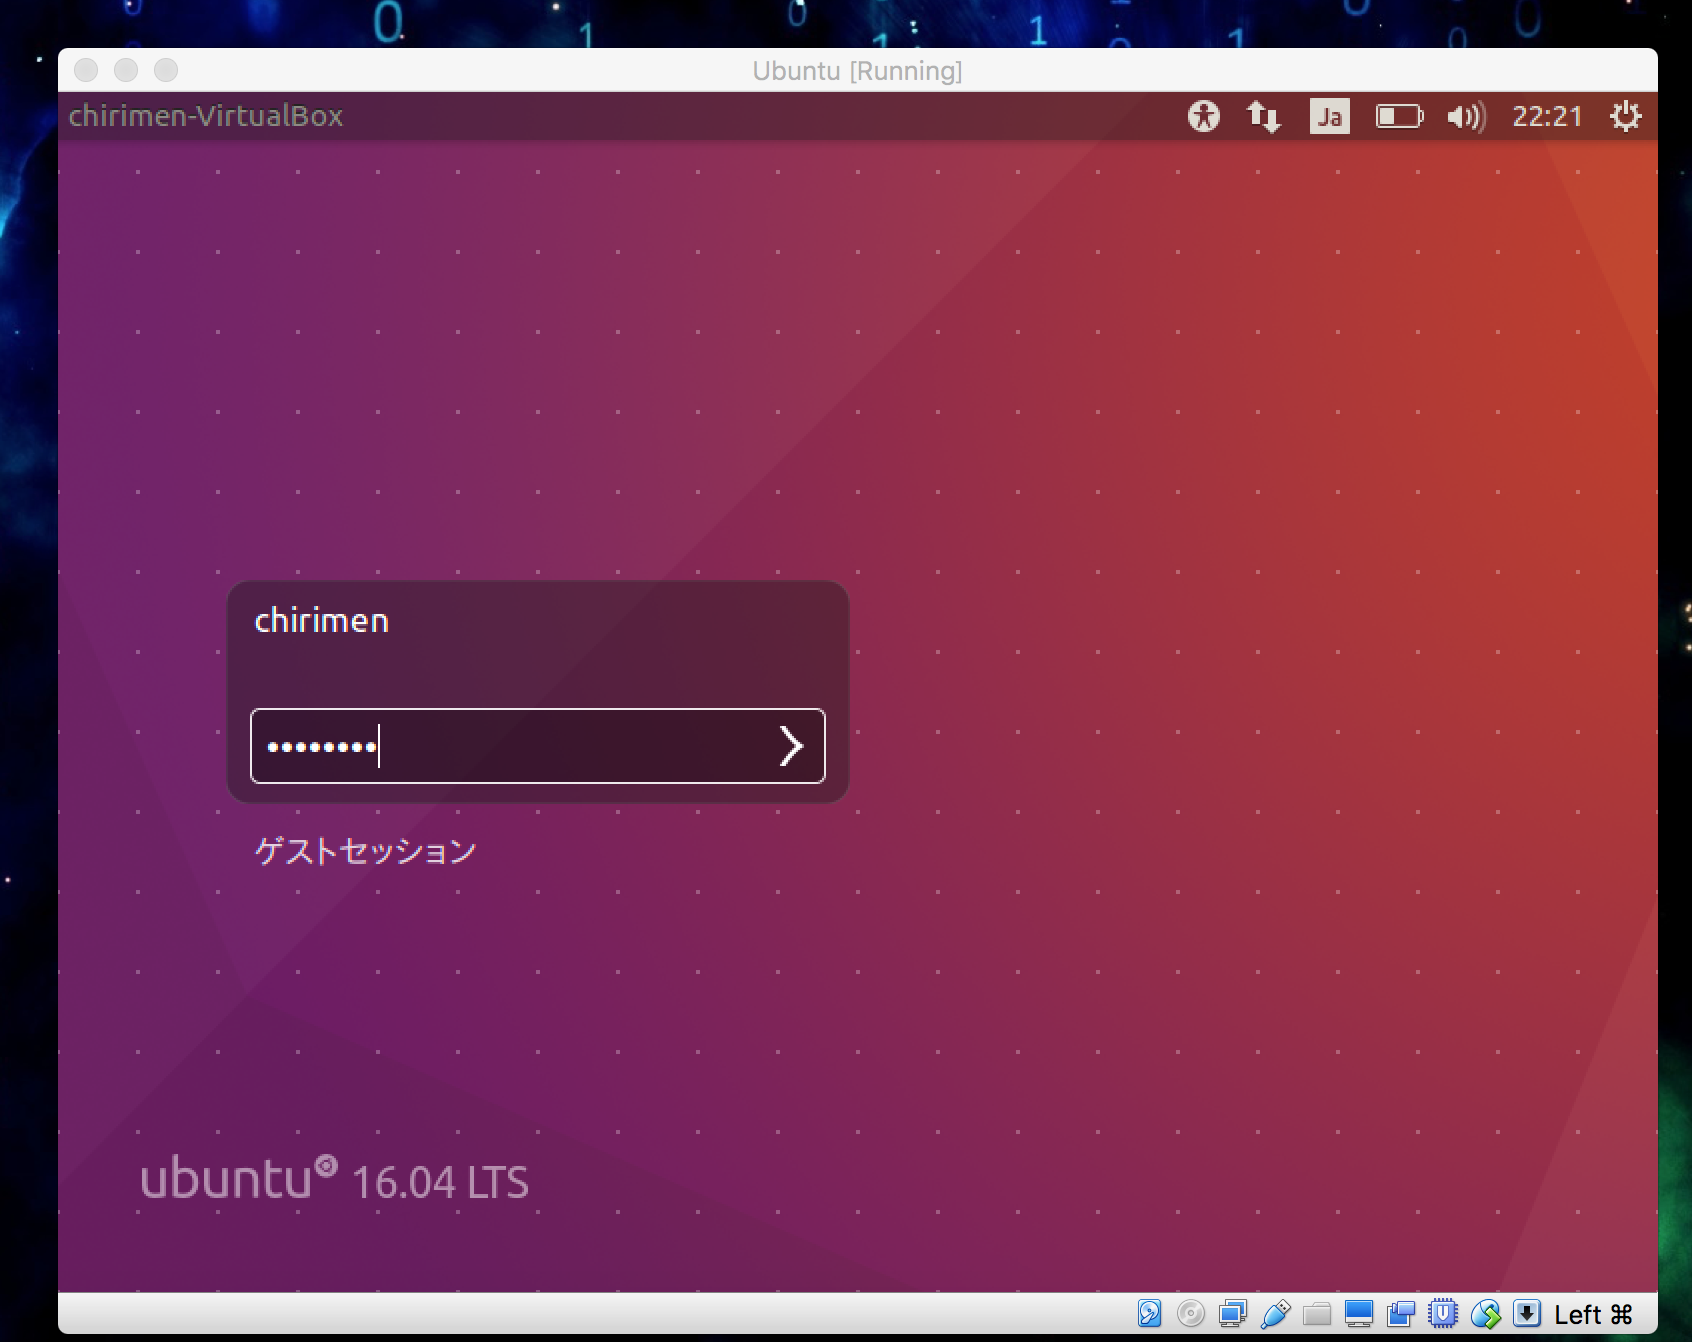
Task: Open the USB devices icon
Action: coord(1275,1314)
